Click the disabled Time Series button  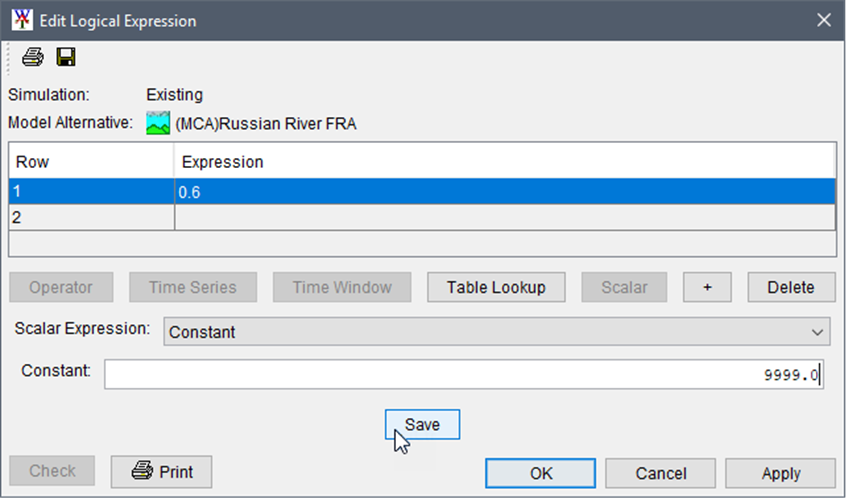(193, 287)
